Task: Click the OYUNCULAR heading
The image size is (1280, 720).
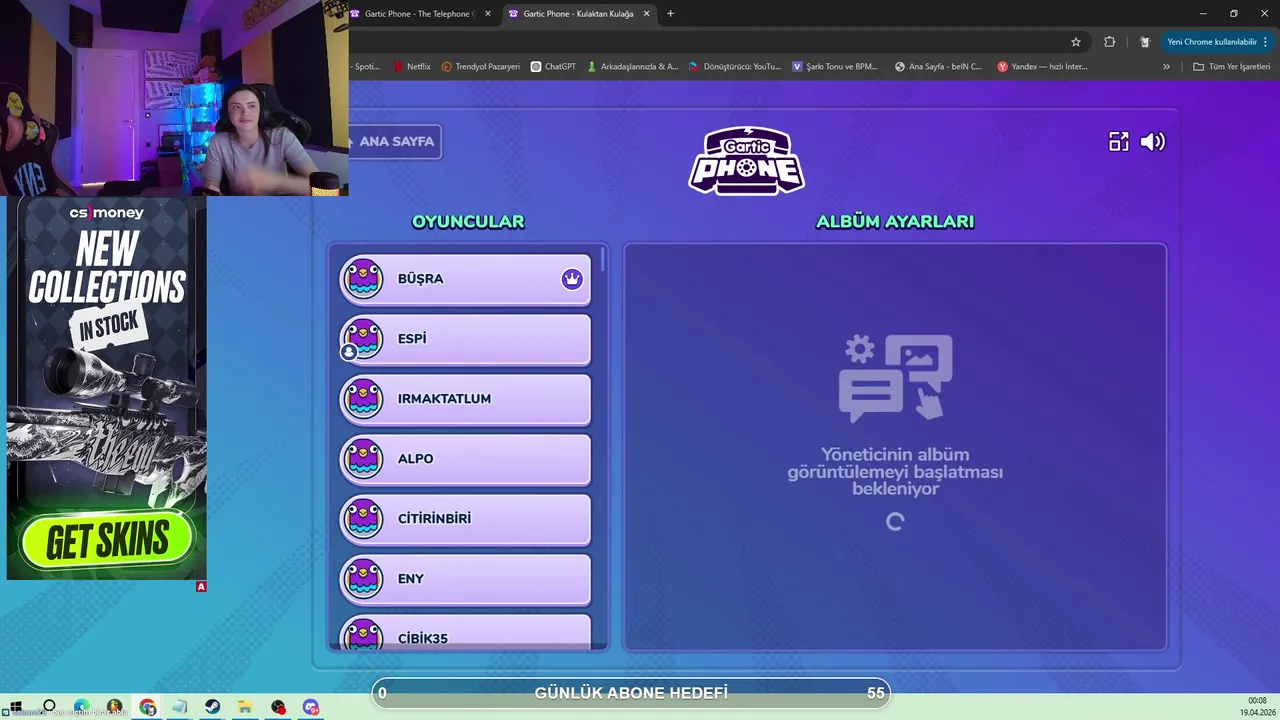Action: (468, 222)
